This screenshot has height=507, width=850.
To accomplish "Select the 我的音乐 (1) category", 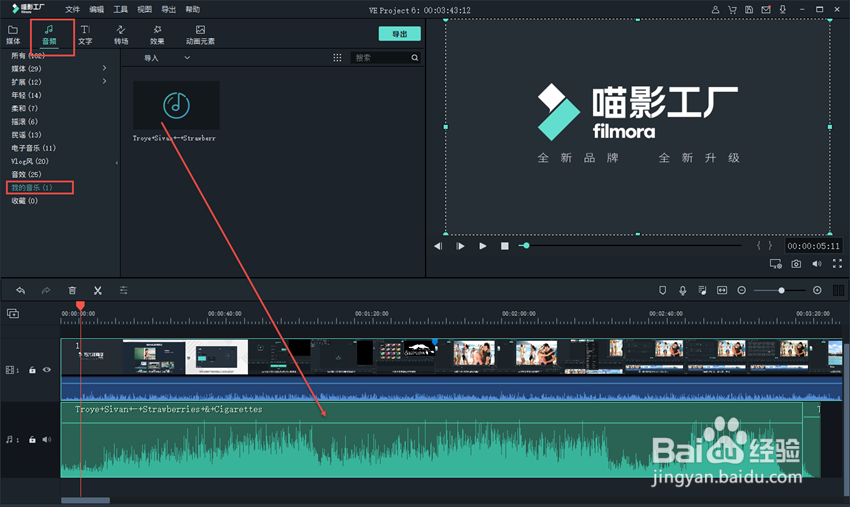I will coord(32,188).
